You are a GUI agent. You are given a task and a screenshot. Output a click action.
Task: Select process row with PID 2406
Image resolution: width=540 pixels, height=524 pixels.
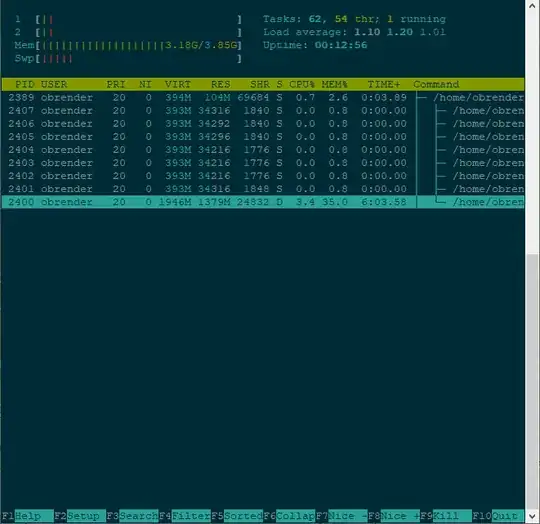coord(263,124)
